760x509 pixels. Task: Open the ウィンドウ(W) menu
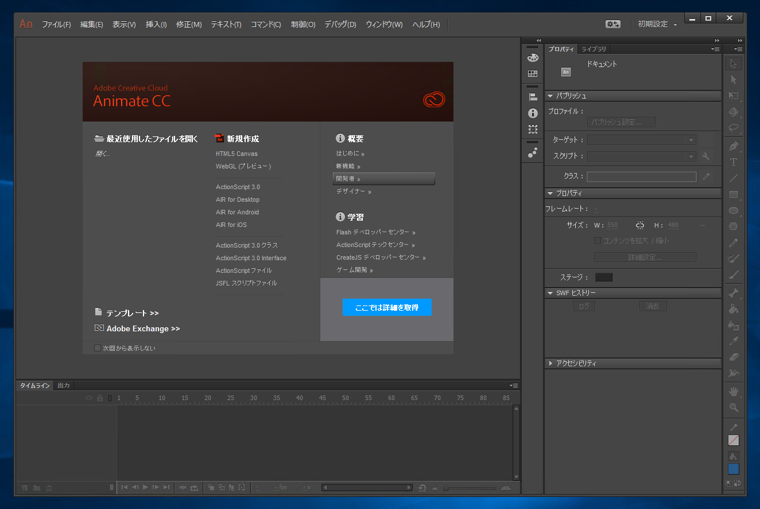pyautogui.click(x=384, y=24)
